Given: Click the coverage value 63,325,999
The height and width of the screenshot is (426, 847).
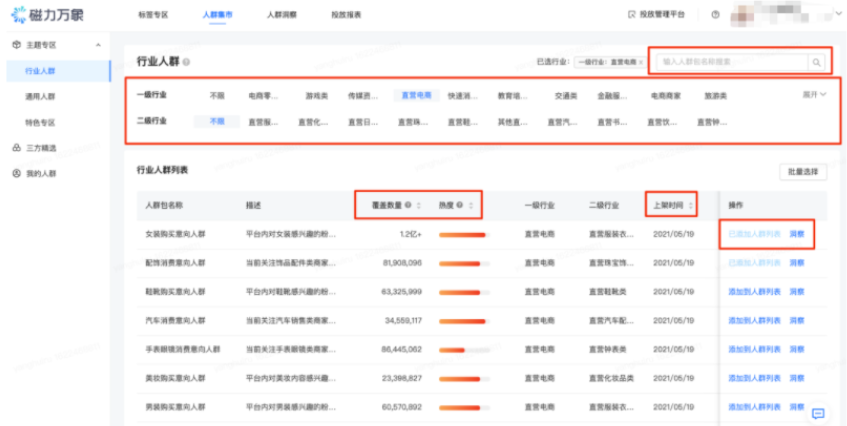Looking at the screenshot, I should [402, 292].
